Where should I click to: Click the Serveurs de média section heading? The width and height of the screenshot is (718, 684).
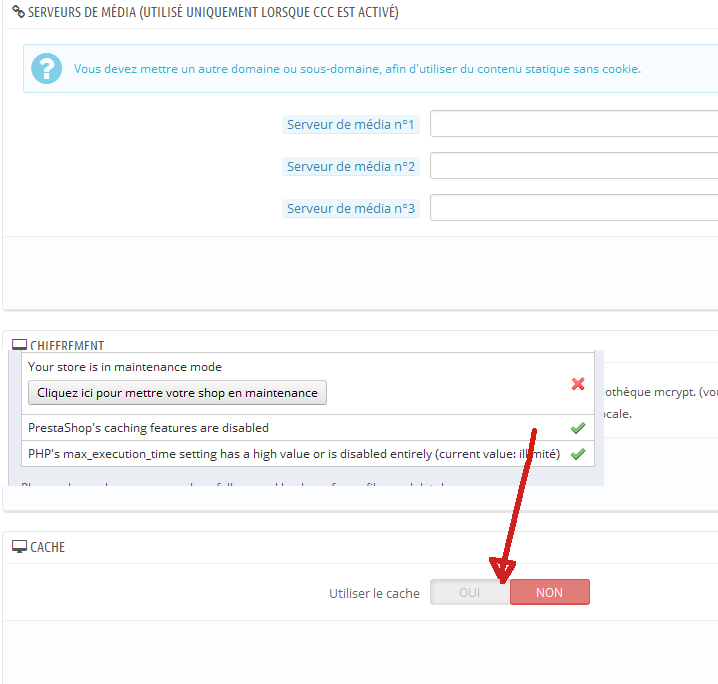pyautogui.click(x=213, y=12)
